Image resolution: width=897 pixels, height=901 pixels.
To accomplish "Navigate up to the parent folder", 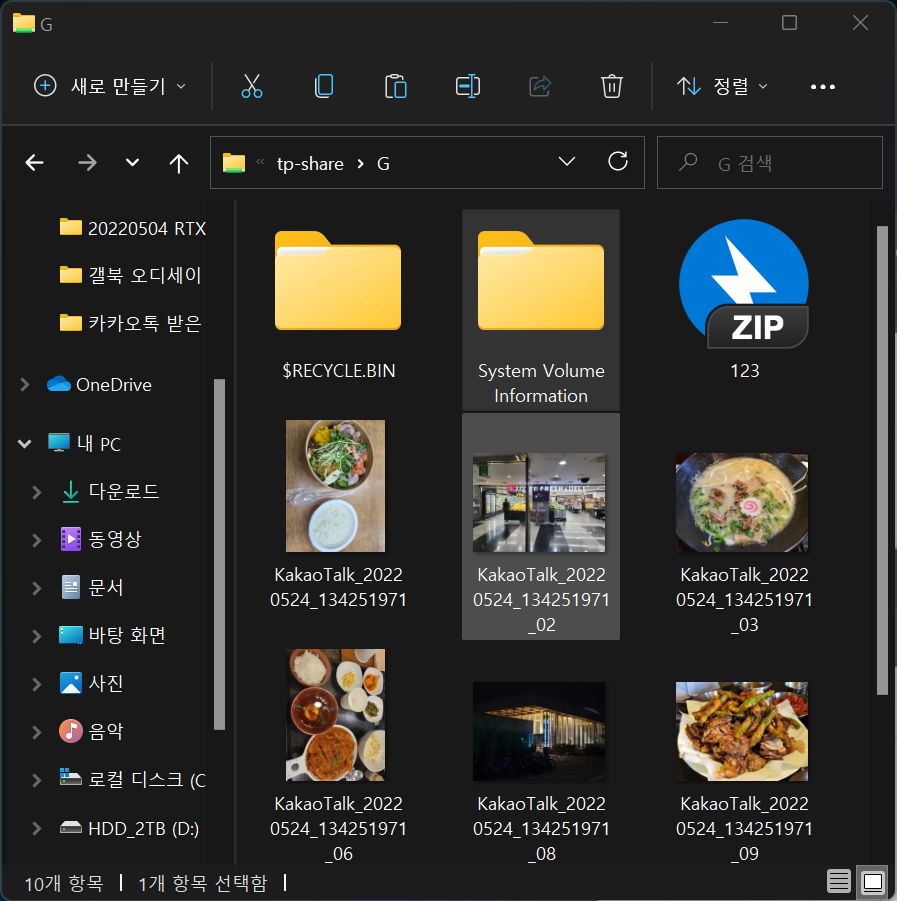I will coord(178,162).
